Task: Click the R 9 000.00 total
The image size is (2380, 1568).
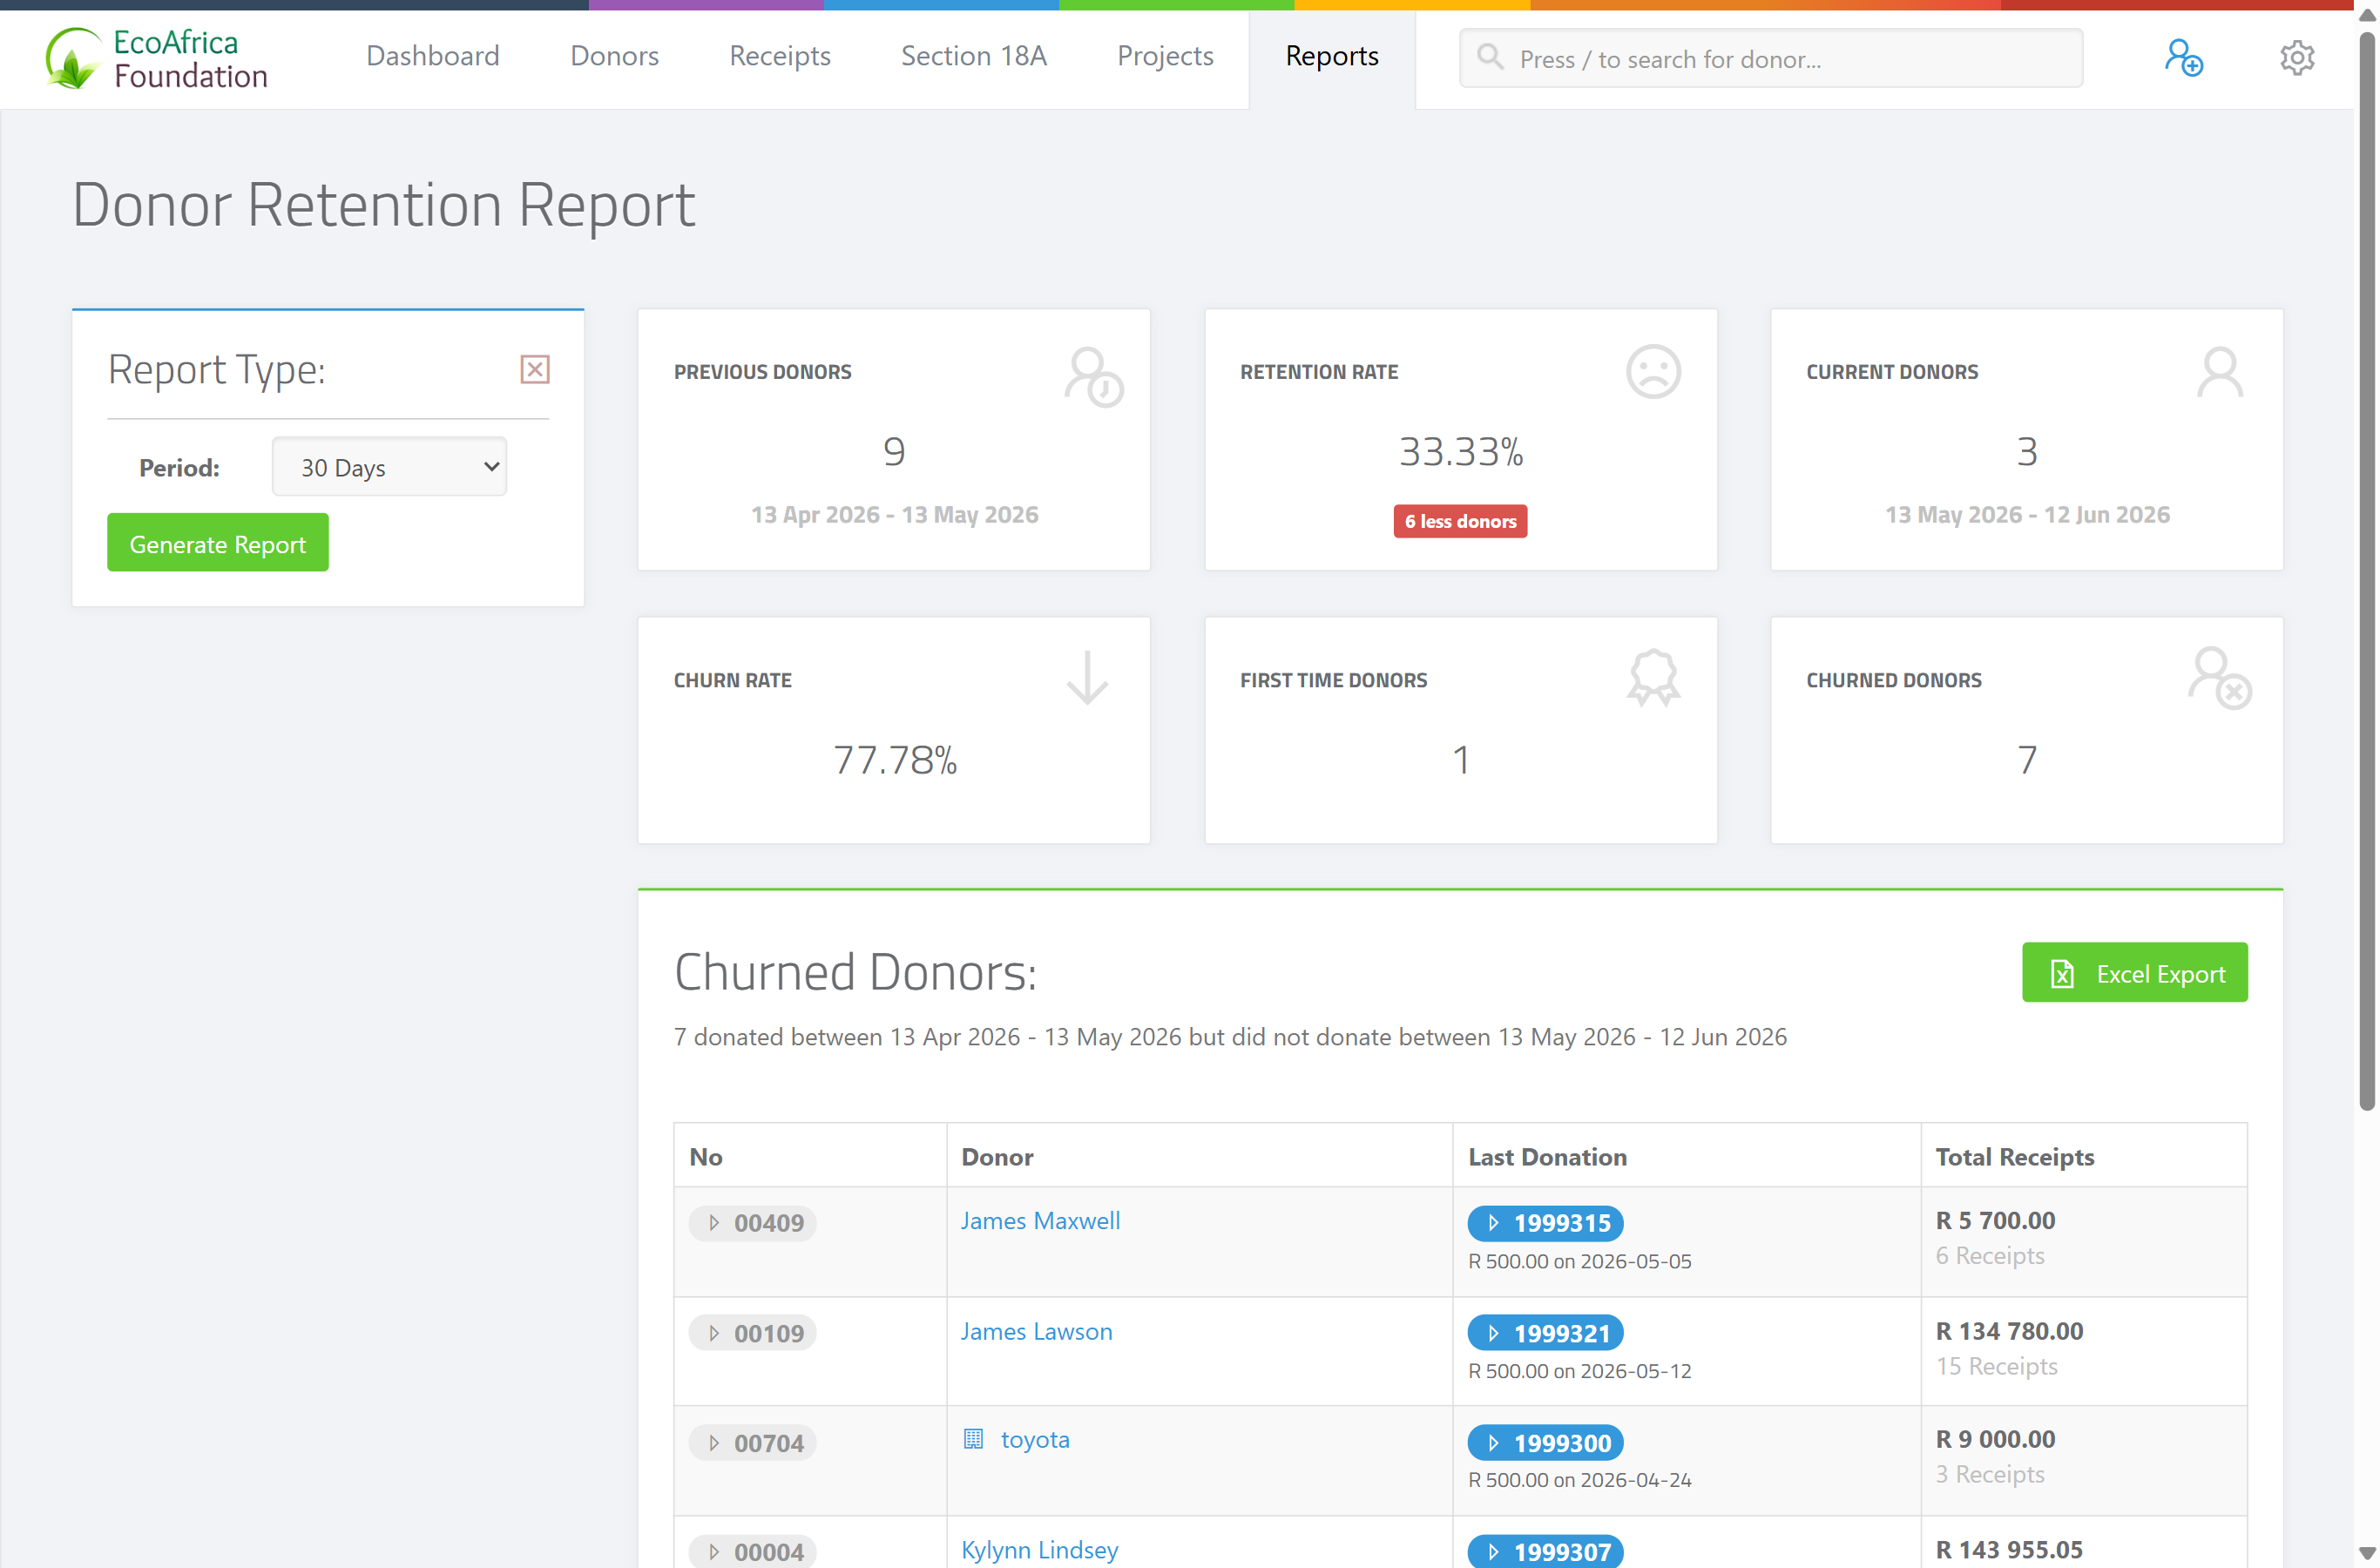Action: tap(1995, 1439)
